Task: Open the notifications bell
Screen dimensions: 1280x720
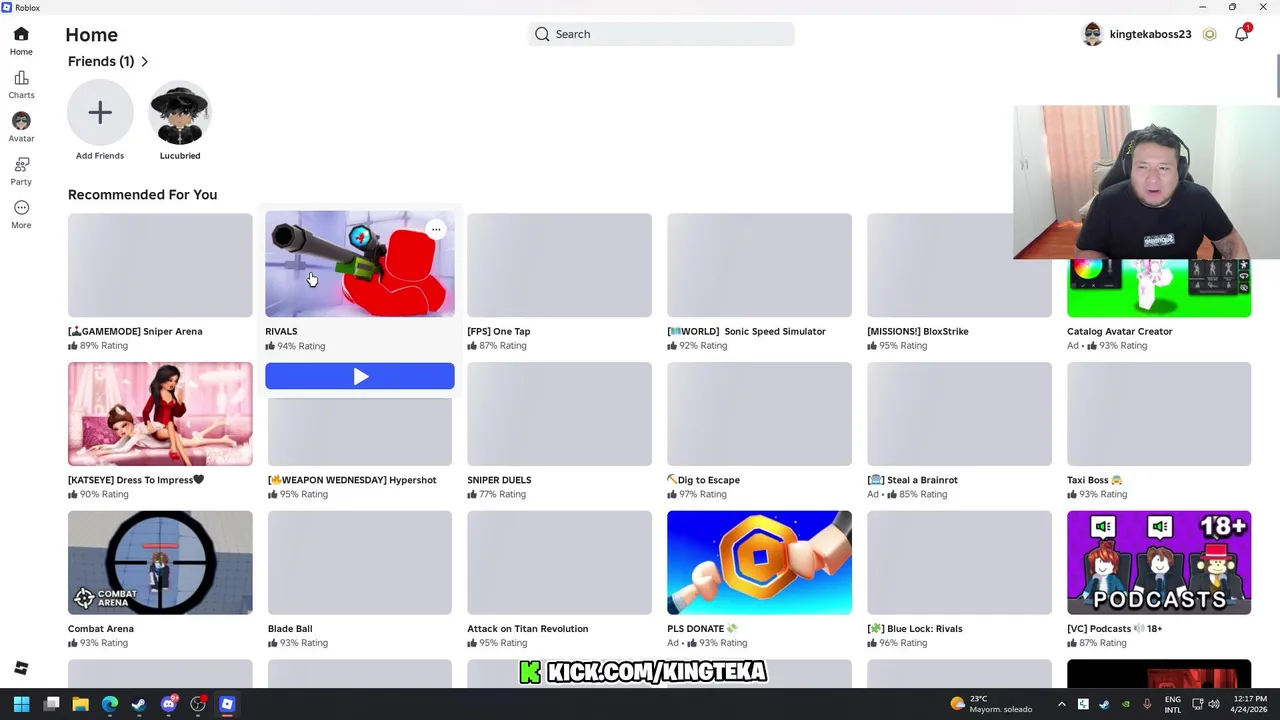Action: tap(1241, 34)
